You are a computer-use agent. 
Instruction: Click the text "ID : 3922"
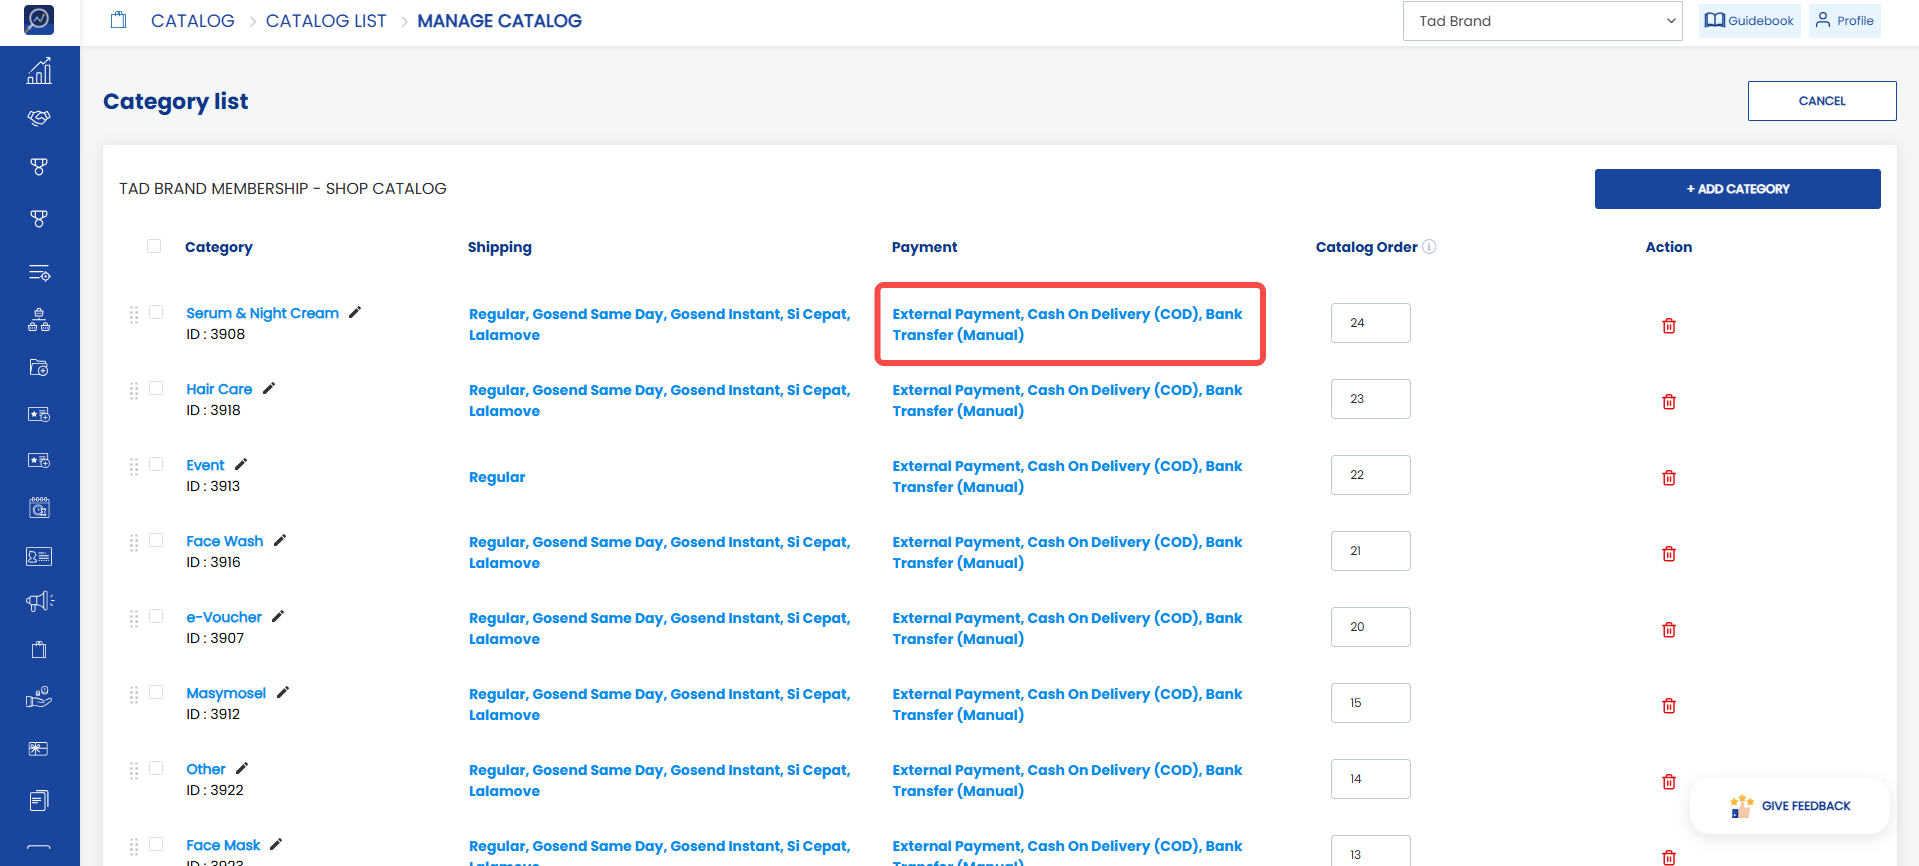215,790
